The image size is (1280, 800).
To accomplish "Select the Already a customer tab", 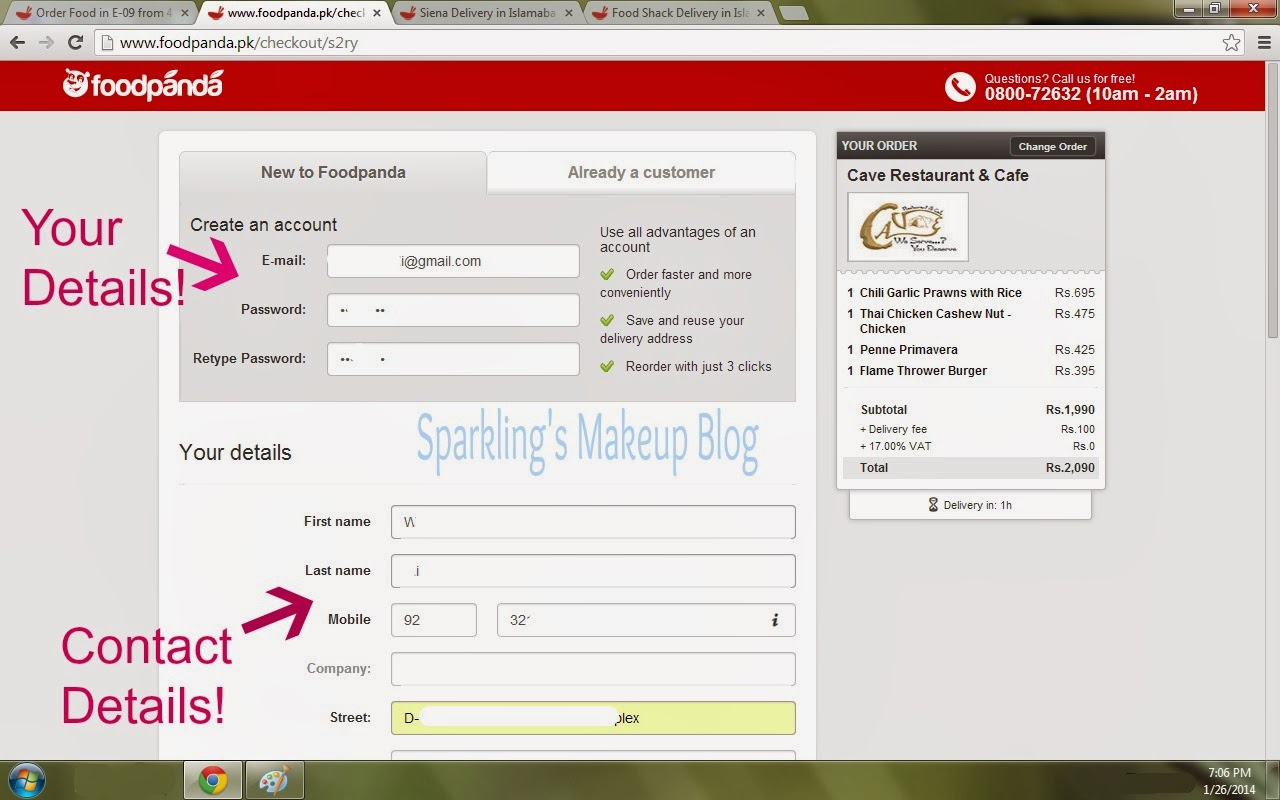I will (641, 172).
